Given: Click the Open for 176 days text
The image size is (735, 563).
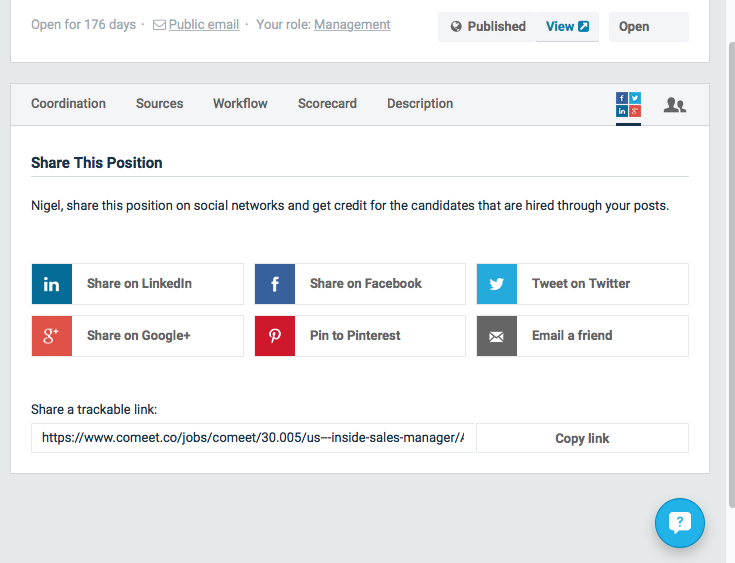Looking at the screenshot, I should (x=83, y=24).
